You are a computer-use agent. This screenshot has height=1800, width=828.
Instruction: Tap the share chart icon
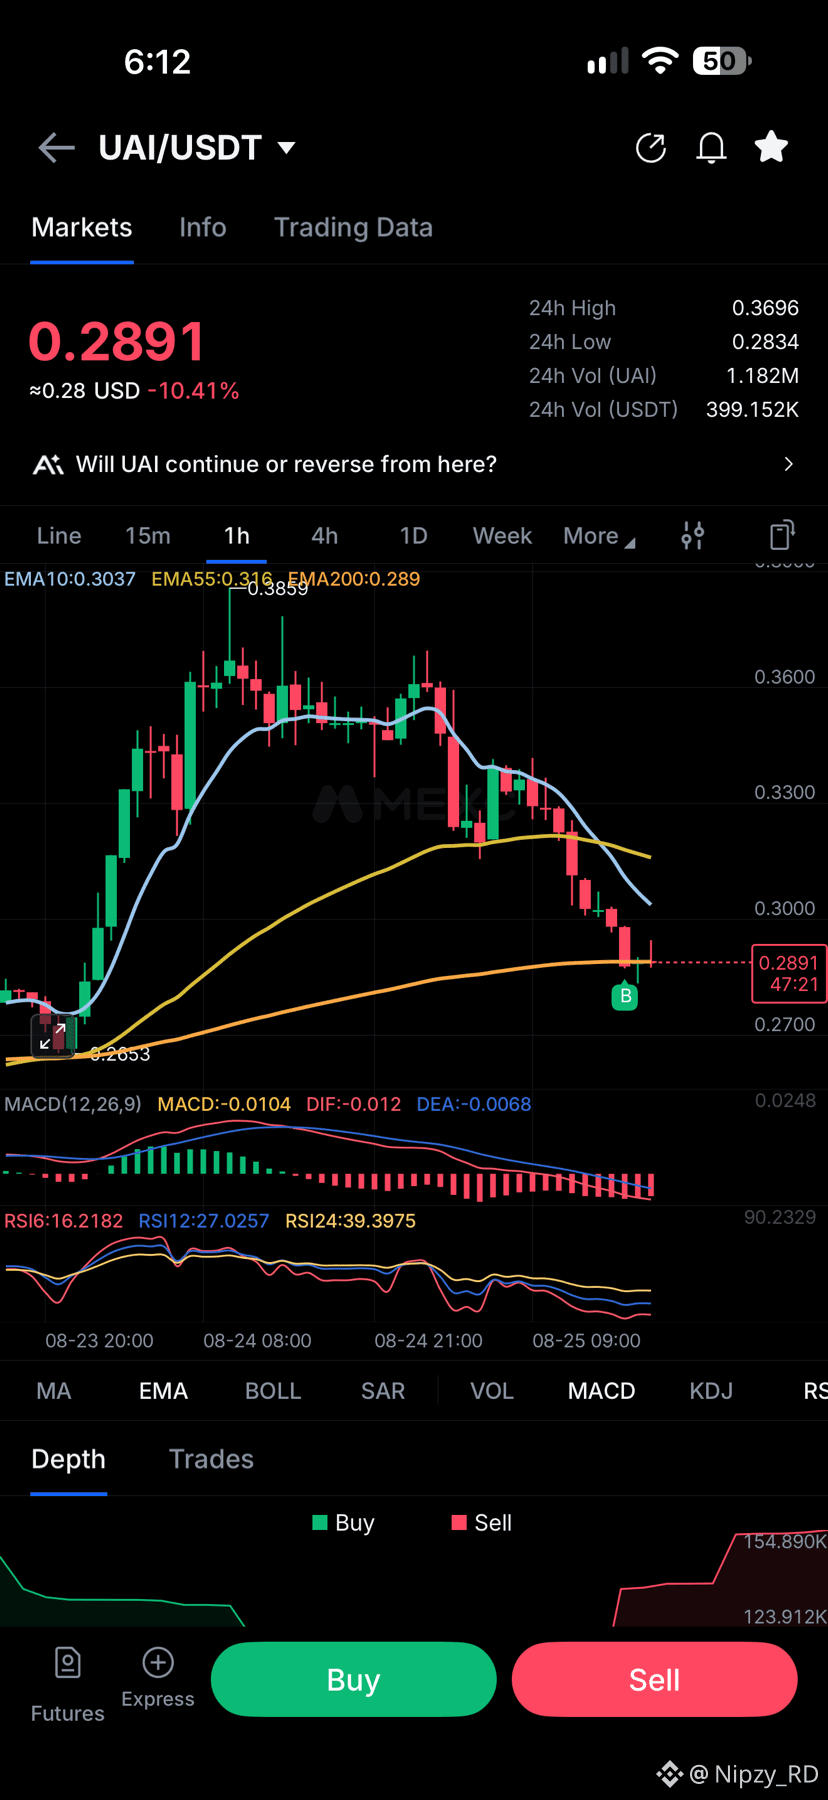pos(651,148)
